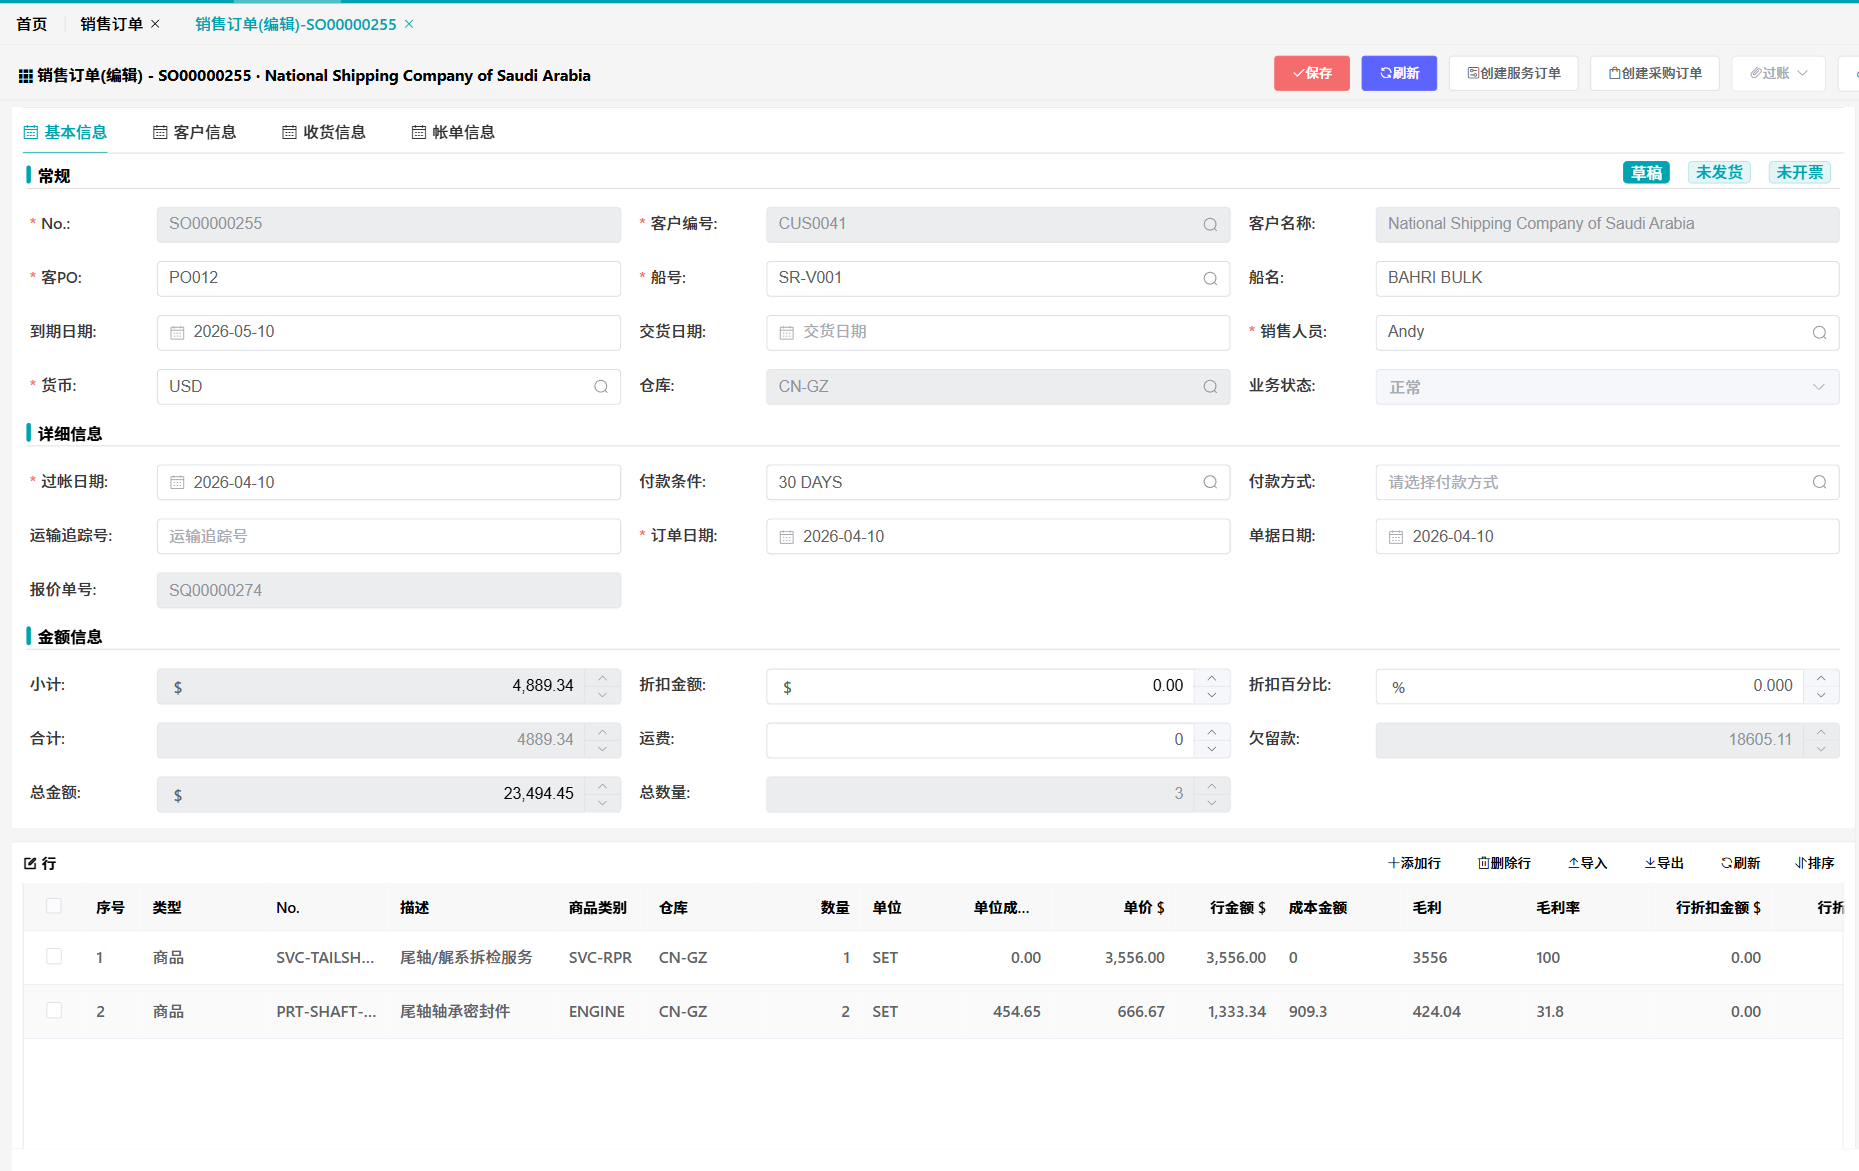Toggle the select-all checkbox in table header
Image resolution: width=1859 pixels, height=1171 pixels.
(54, 906)
